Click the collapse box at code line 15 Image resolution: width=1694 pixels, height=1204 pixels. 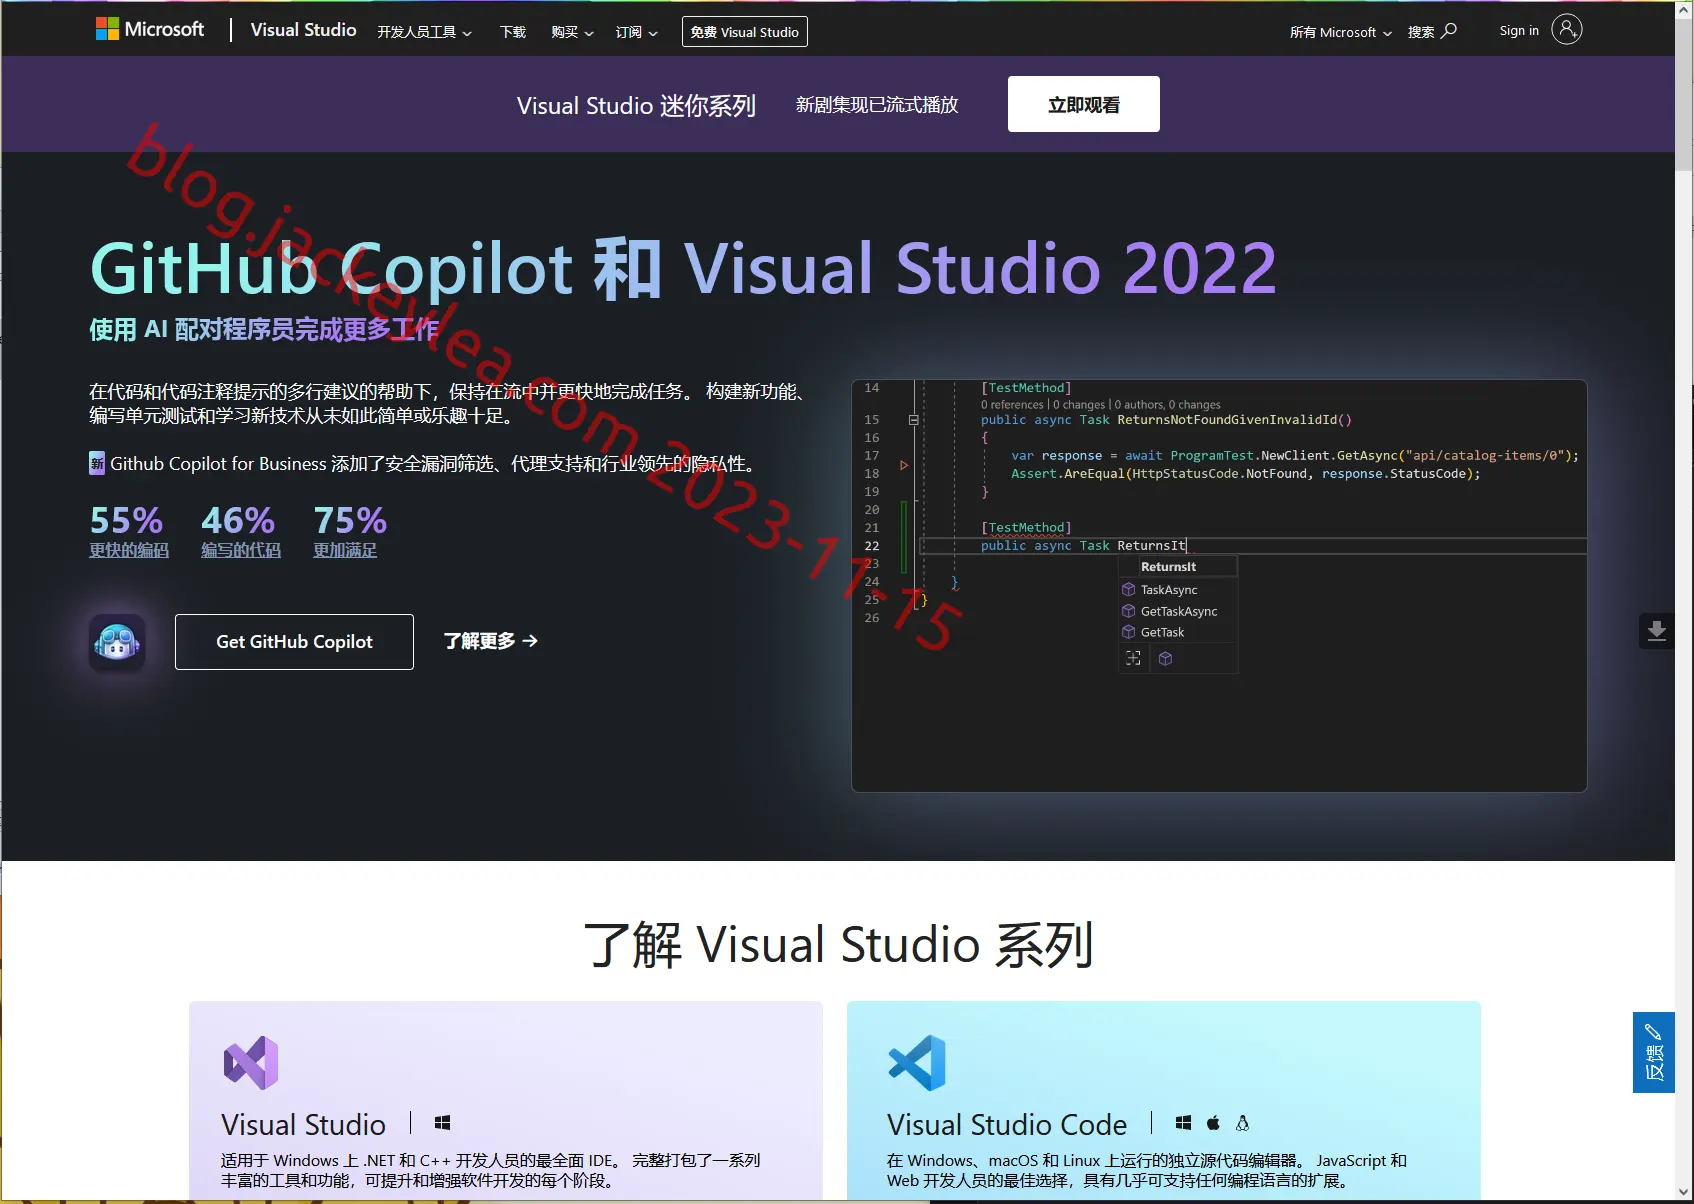pos(913,420)
